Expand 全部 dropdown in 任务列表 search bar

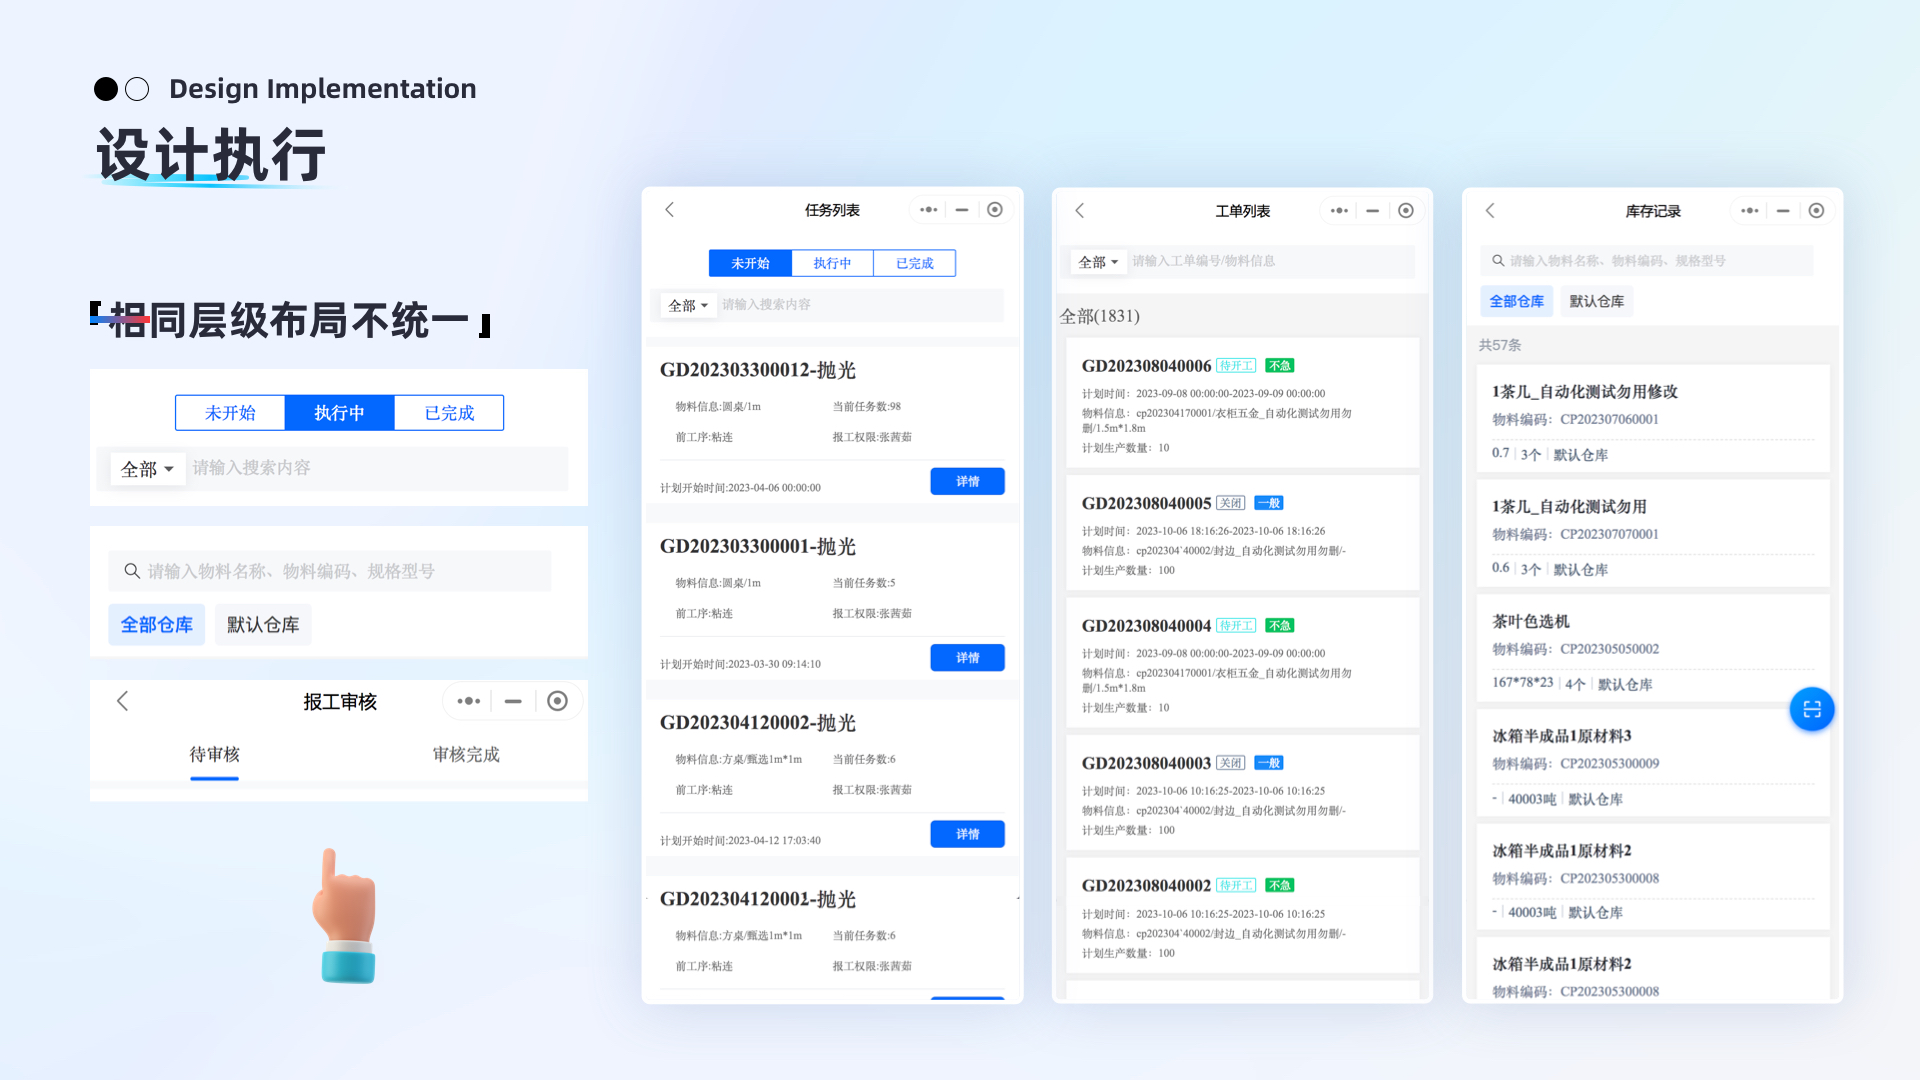point(688,305)
